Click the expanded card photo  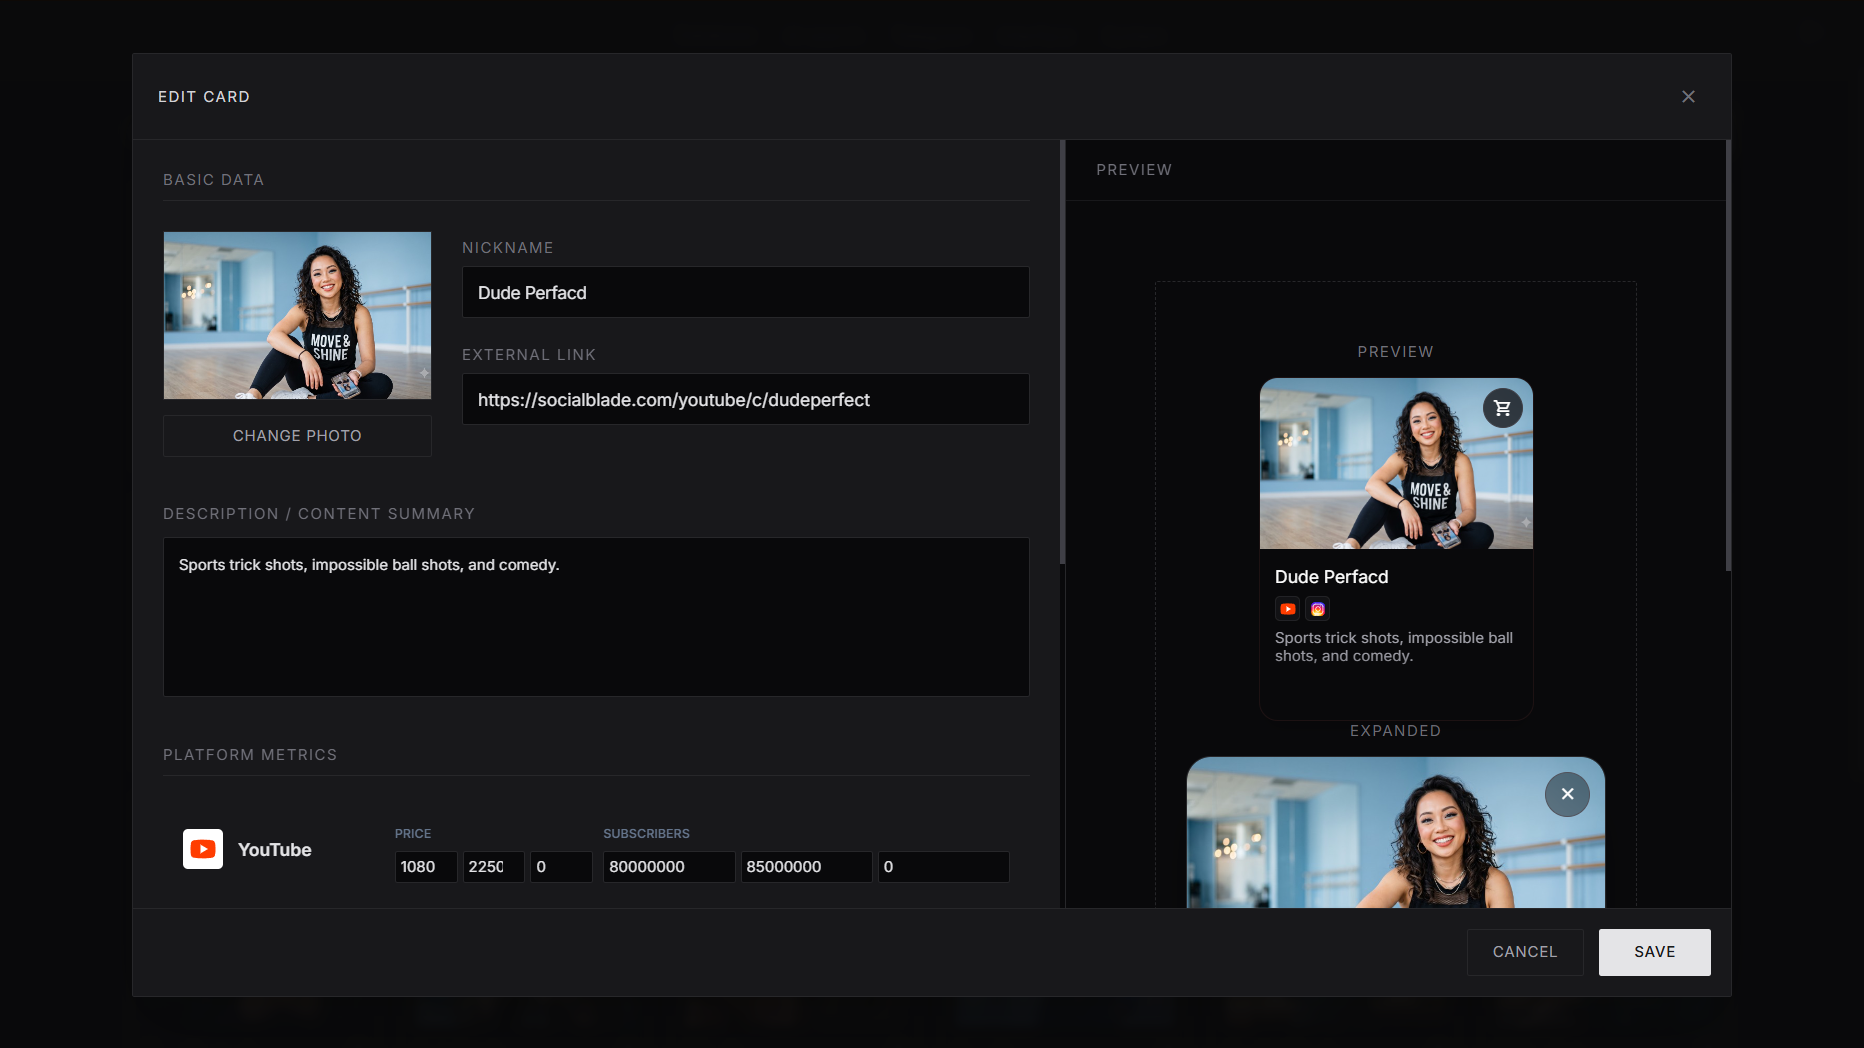[x=1396, y=832]
